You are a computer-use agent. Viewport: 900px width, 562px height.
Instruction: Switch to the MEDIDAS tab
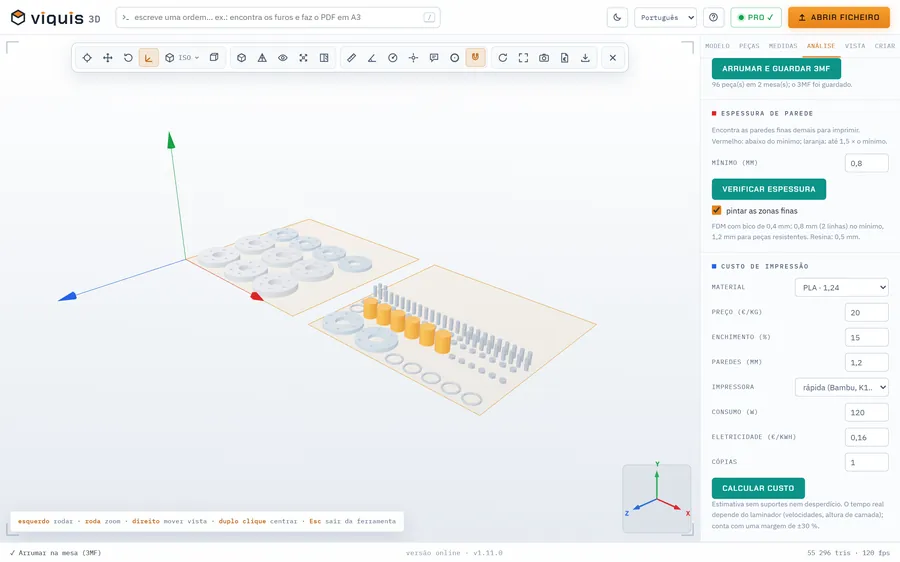tap(783, 46)
